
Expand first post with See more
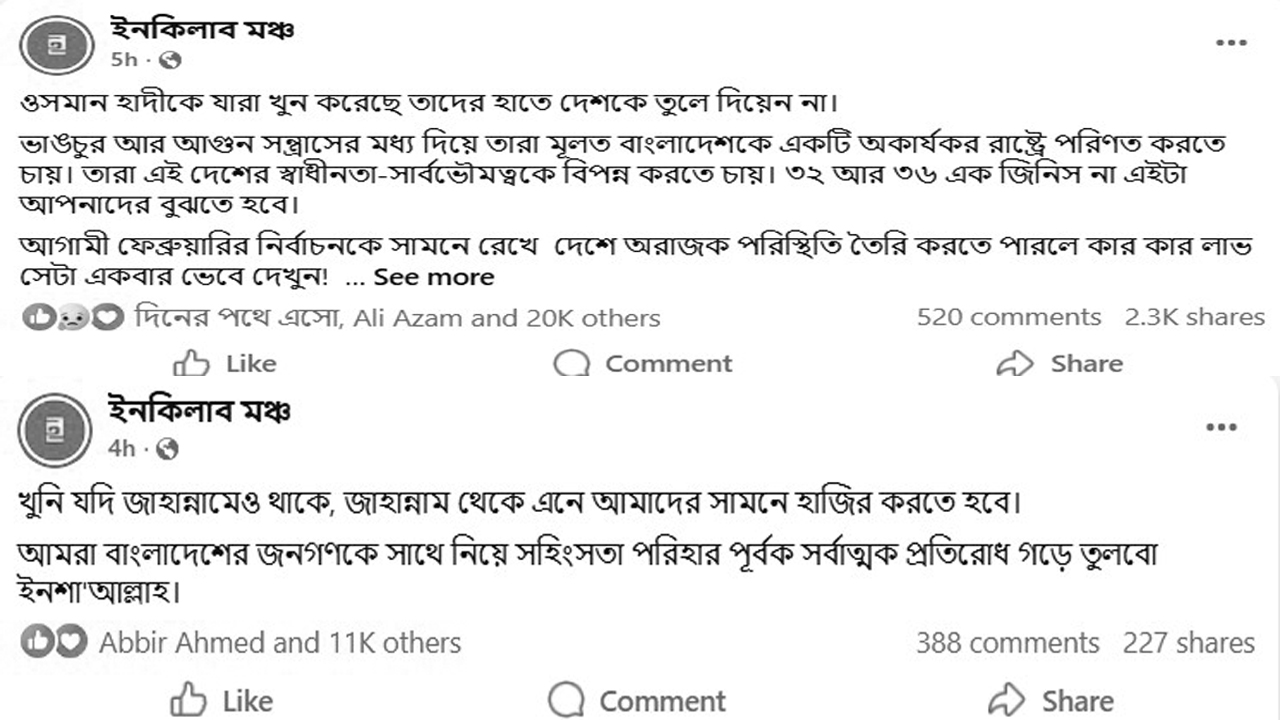[x=433, y=277]
